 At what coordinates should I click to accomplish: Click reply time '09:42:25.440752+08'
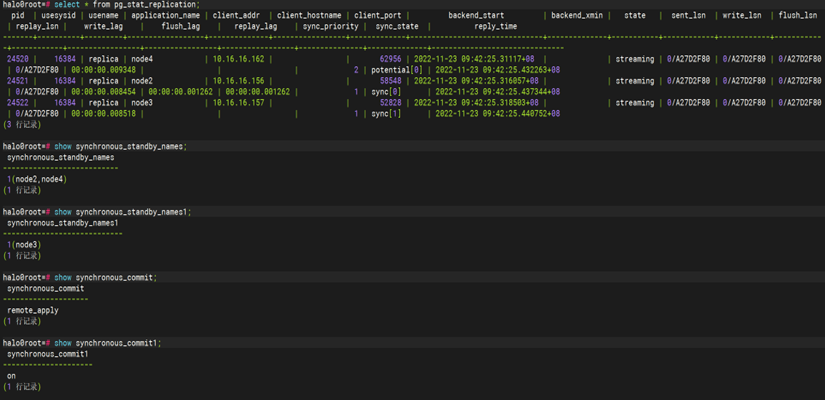[x=521, y=113]
